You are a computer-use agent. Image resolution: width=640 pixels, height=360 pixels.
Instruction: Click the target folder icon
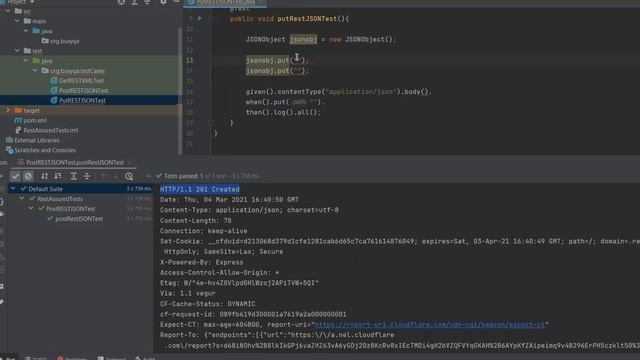click(18, 110)
